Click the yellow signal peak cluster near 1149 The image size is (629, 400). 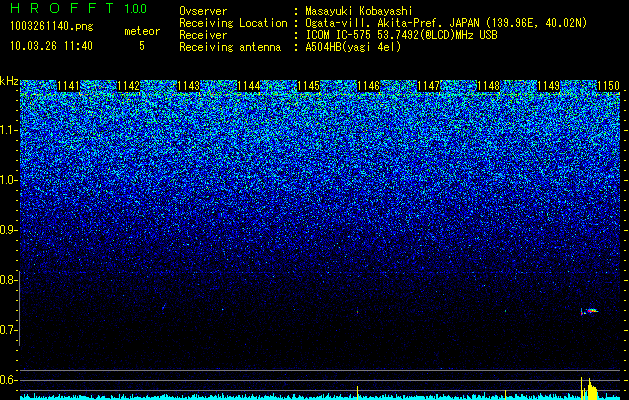coord(589,388)
